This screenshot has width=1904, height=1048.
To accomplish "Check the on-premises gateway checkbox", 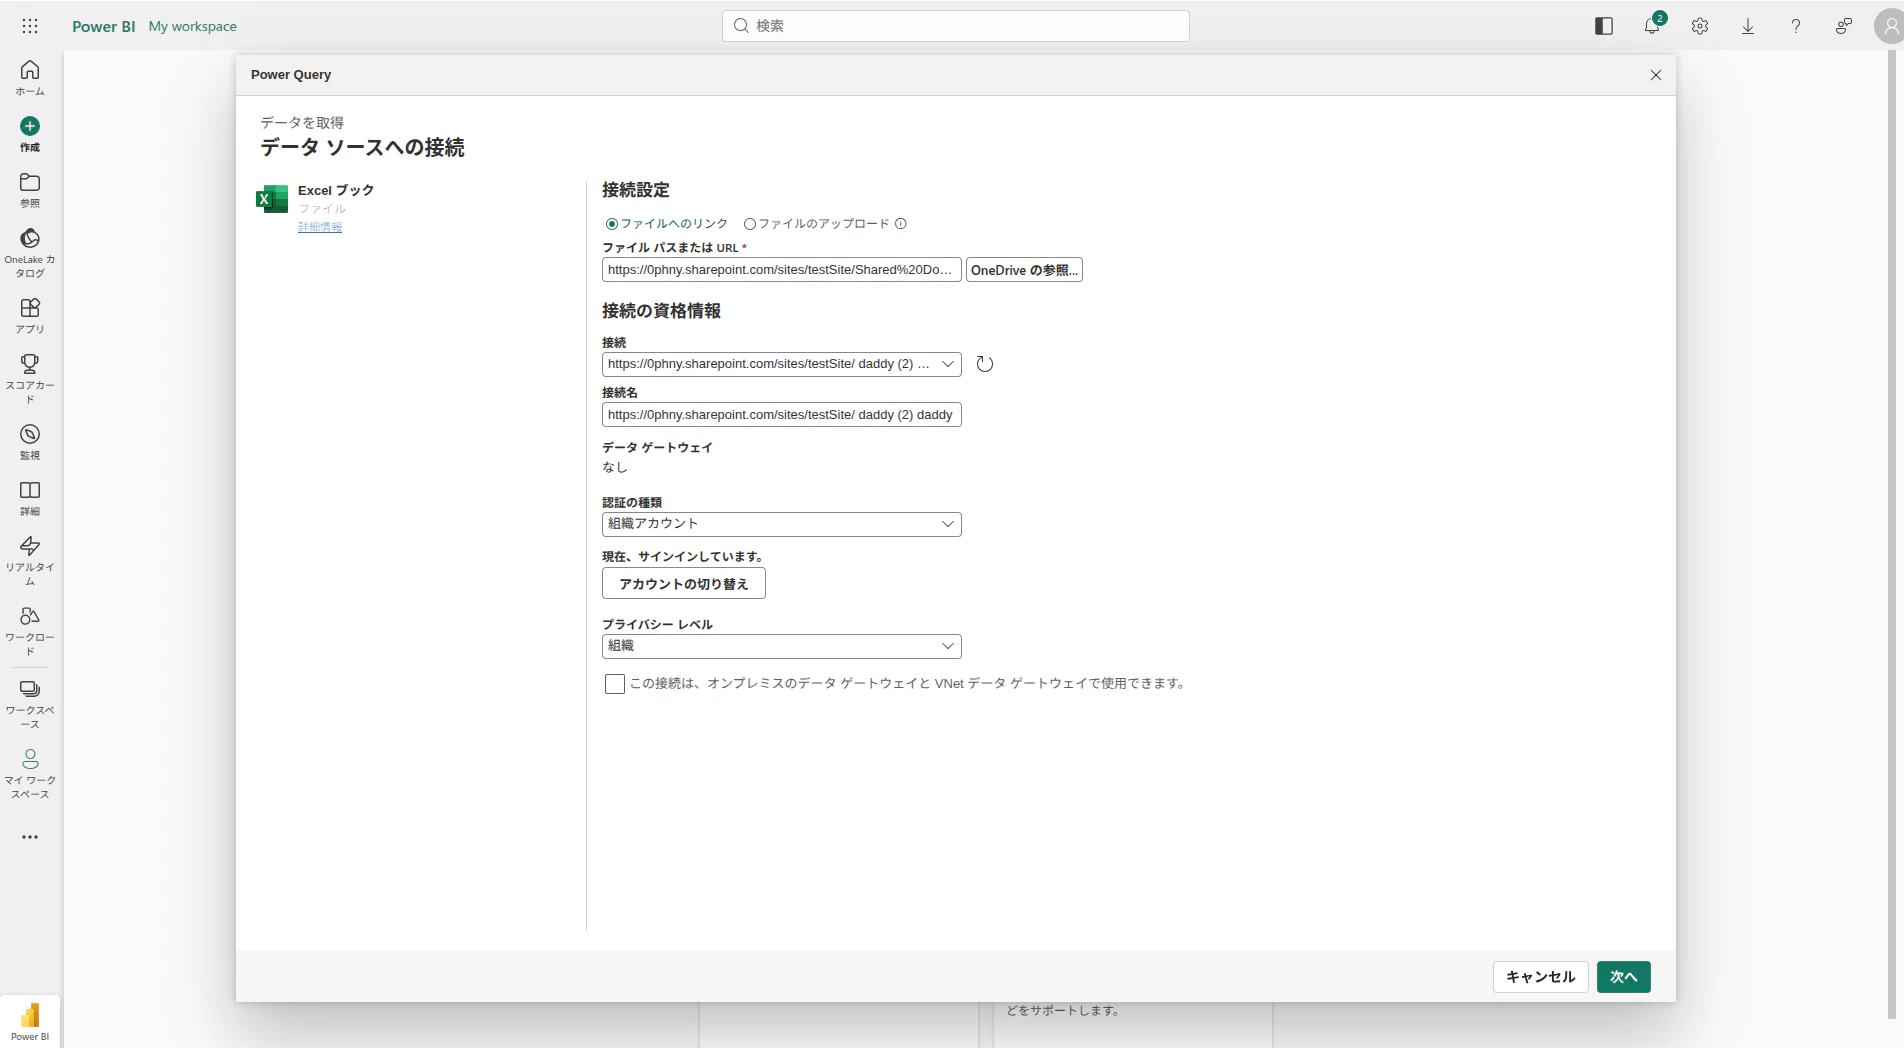I will tap(615, 684).
